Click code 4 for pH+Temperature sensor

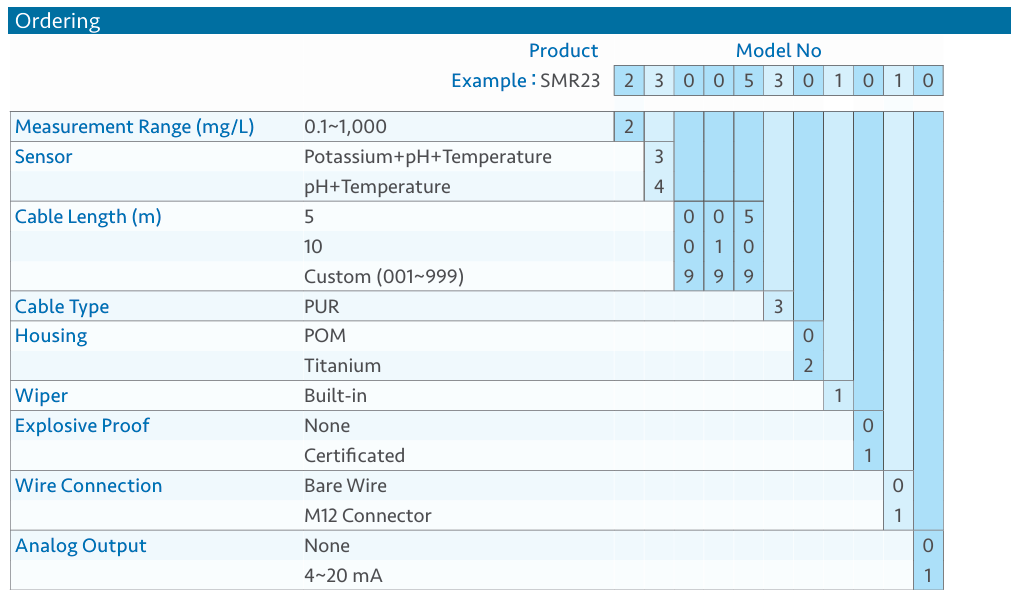pyautogui.click(x=659, y=187)
